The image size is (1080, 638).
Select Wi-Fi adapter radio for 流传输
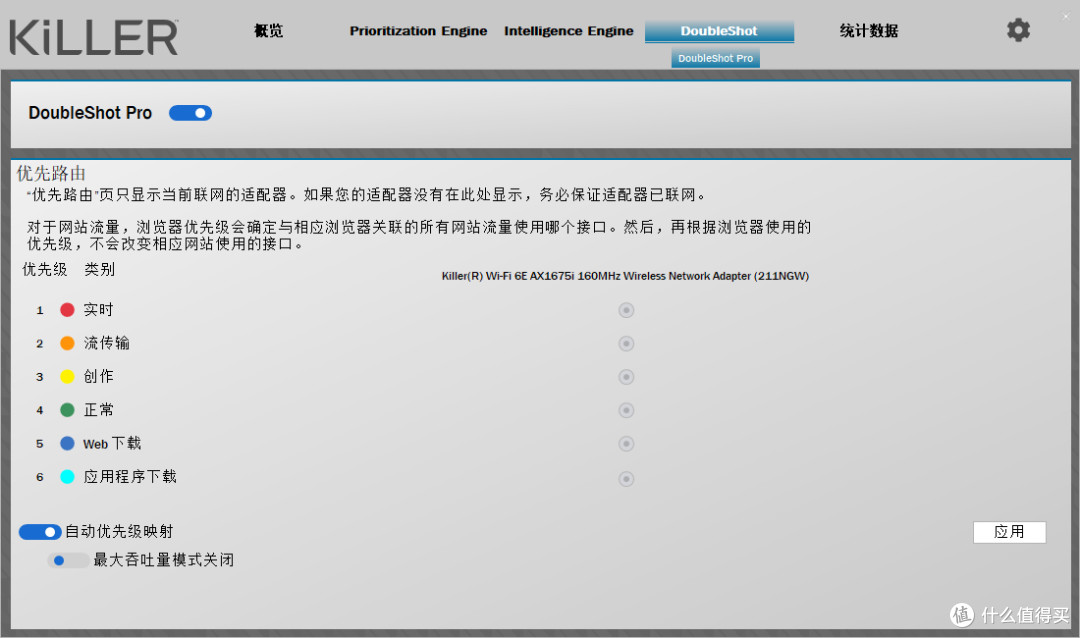[x=626, y=343]
